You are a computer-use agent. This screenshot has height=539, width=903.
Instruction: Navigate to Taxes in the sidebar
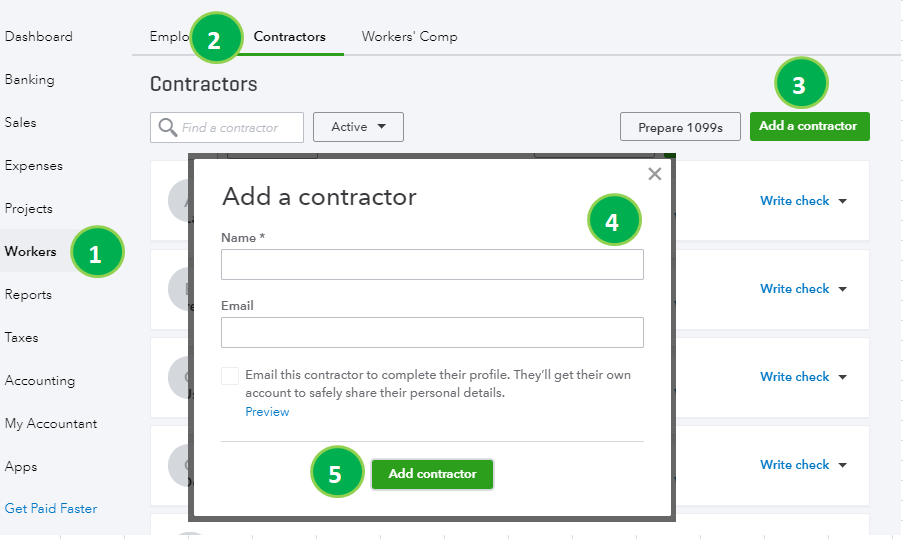point(23,338)
